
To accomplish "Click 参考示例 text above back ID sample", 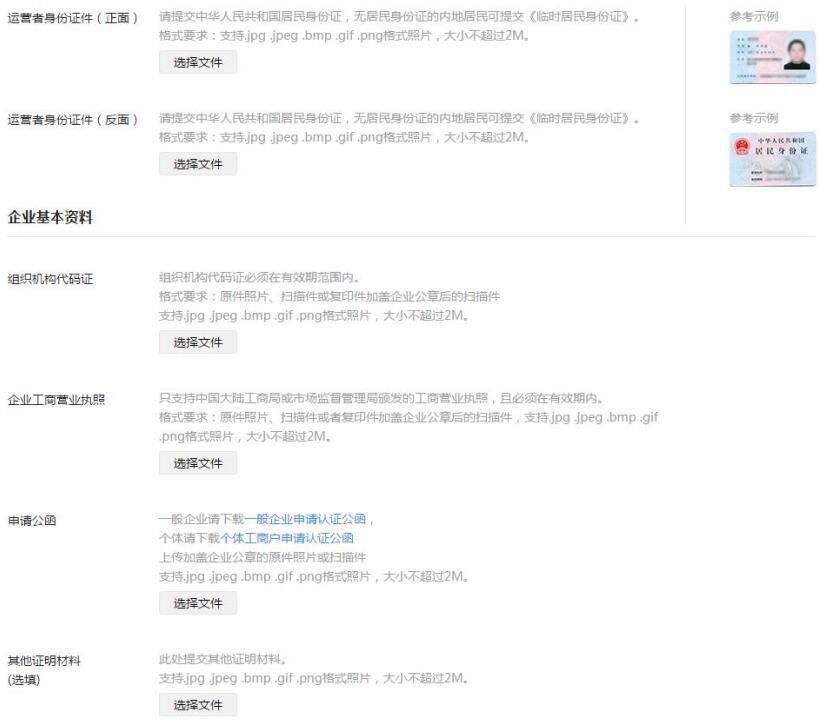I will (x=754, y=118).
